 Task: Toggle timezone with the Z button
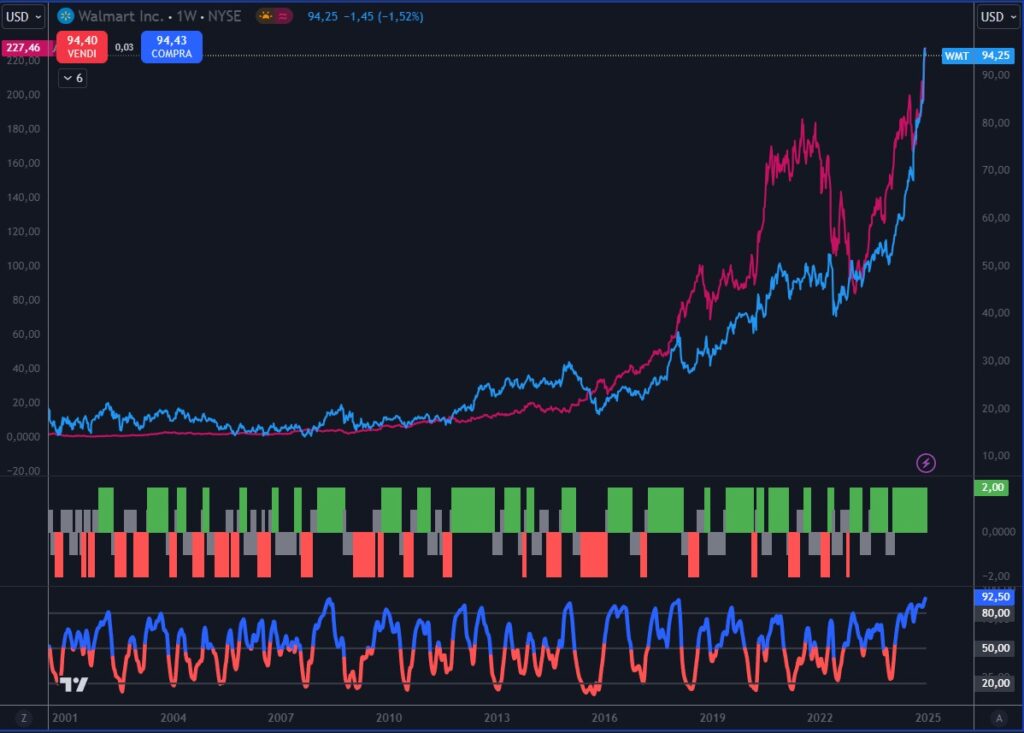(x=23, y=718)
